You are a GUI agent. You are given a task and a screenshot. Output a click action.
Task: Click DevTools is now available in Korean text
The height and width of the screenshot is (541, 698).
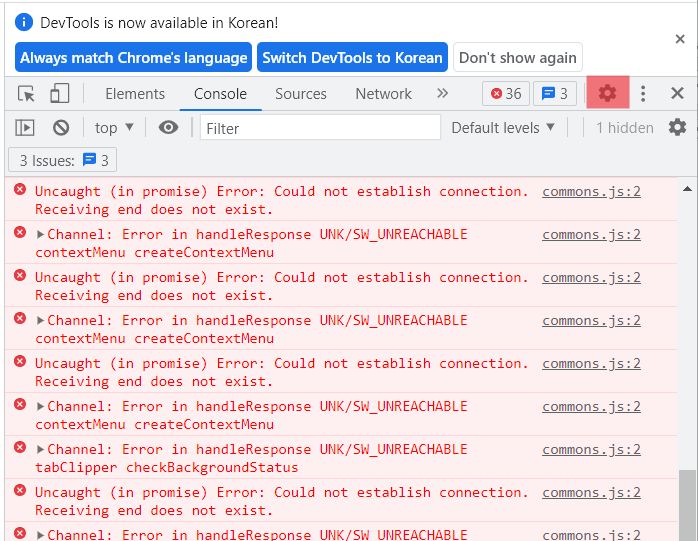(159, 23)
